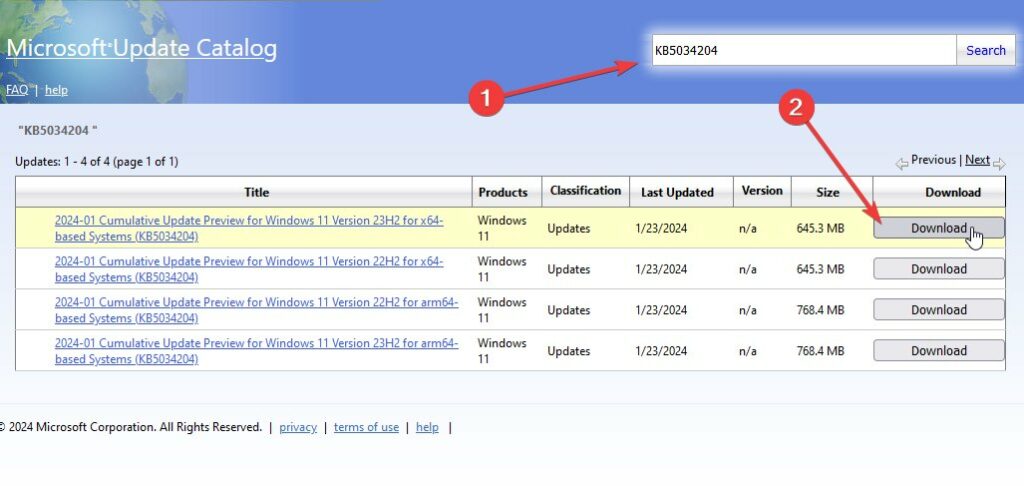Click the Previous page text

pos(933,160)
